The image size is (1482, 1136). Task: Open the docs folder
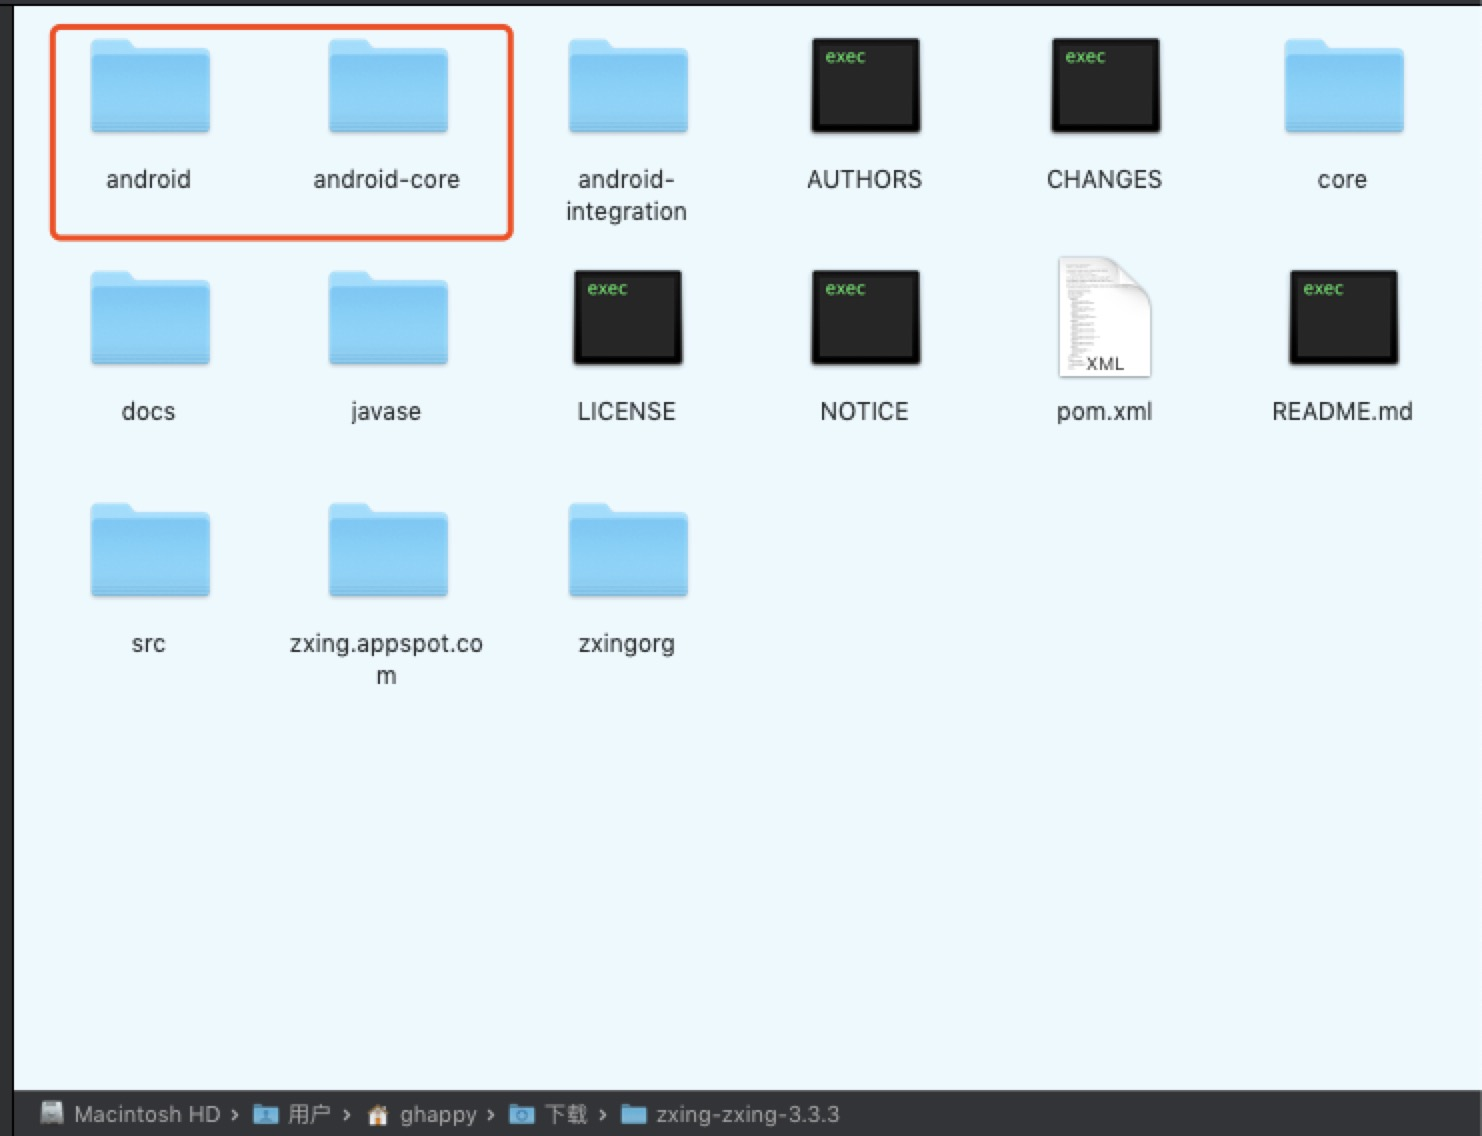[149, 320]
